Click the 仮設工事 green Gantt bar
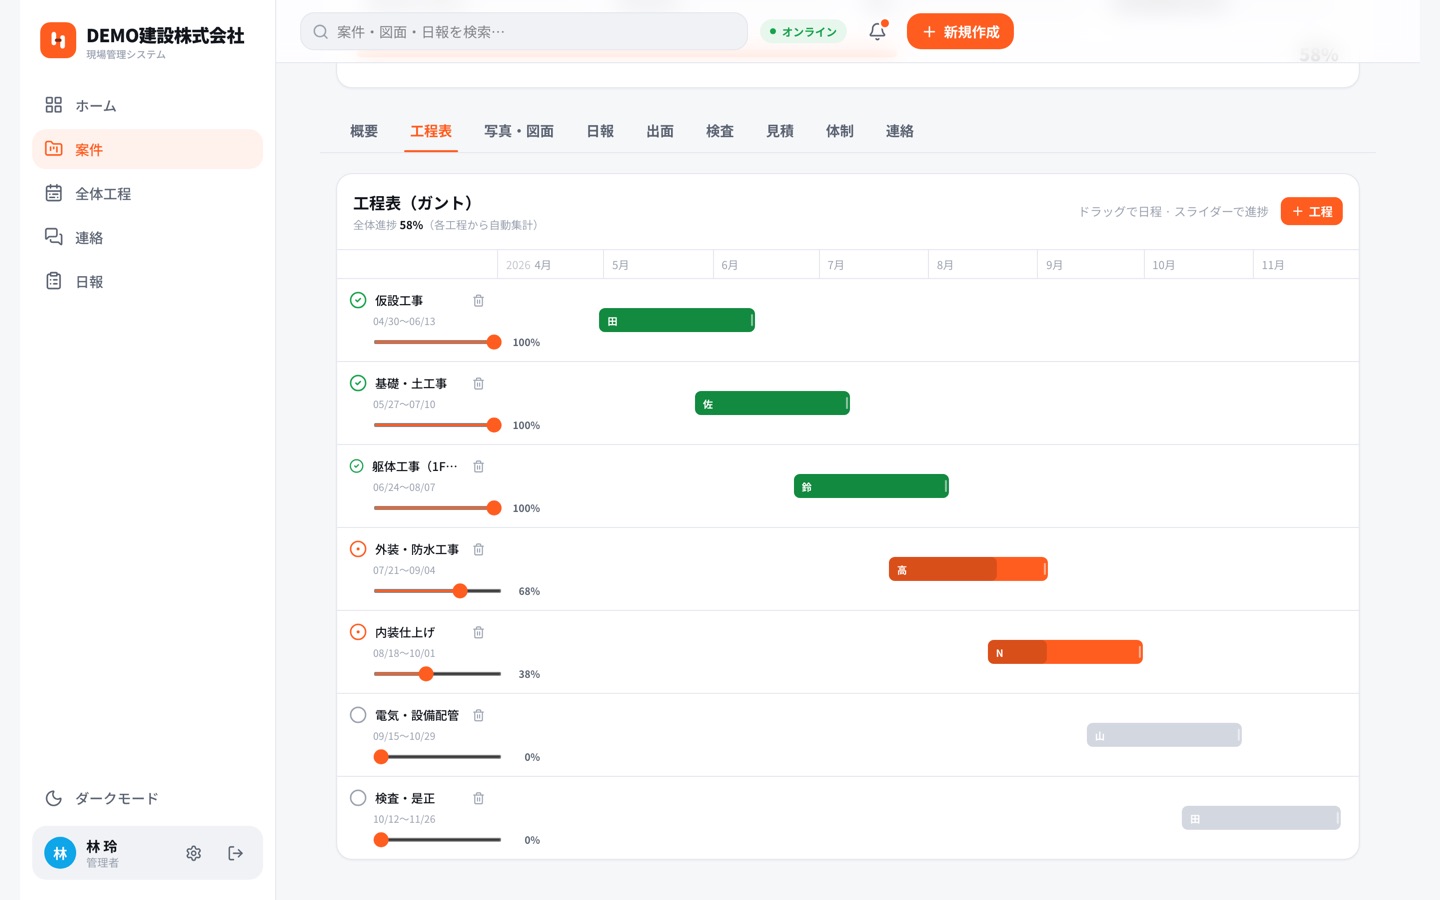 [x=677, y=320]
